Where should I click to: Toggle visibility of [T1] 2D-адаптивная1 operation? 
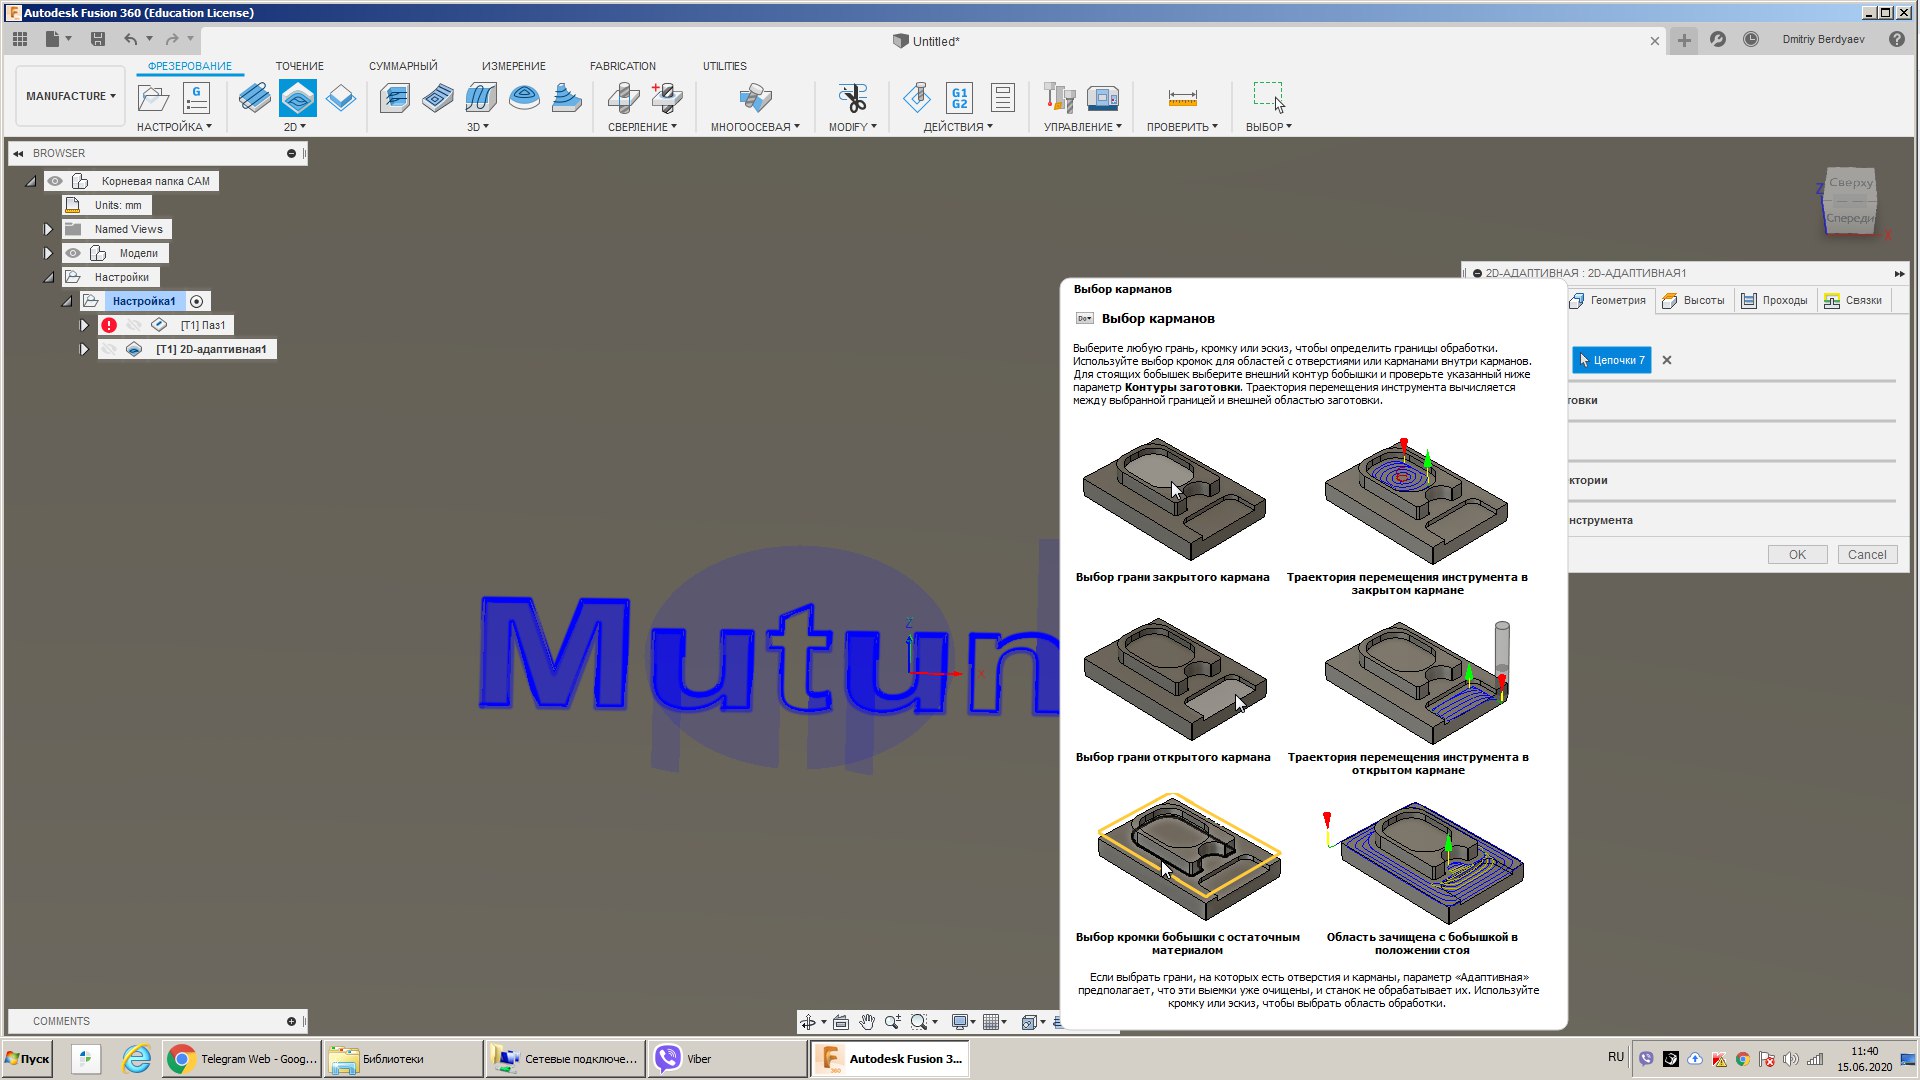click(x=109, y=349)
